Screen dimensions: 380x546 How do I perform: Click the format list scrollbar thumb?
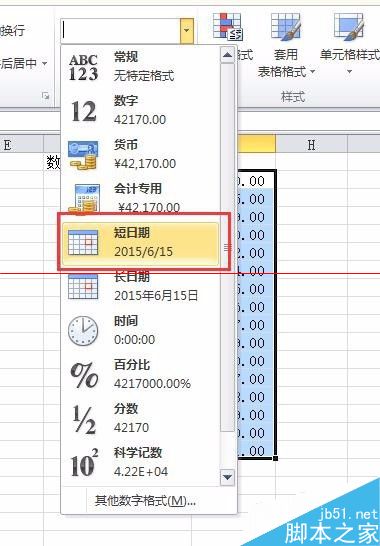227,247
